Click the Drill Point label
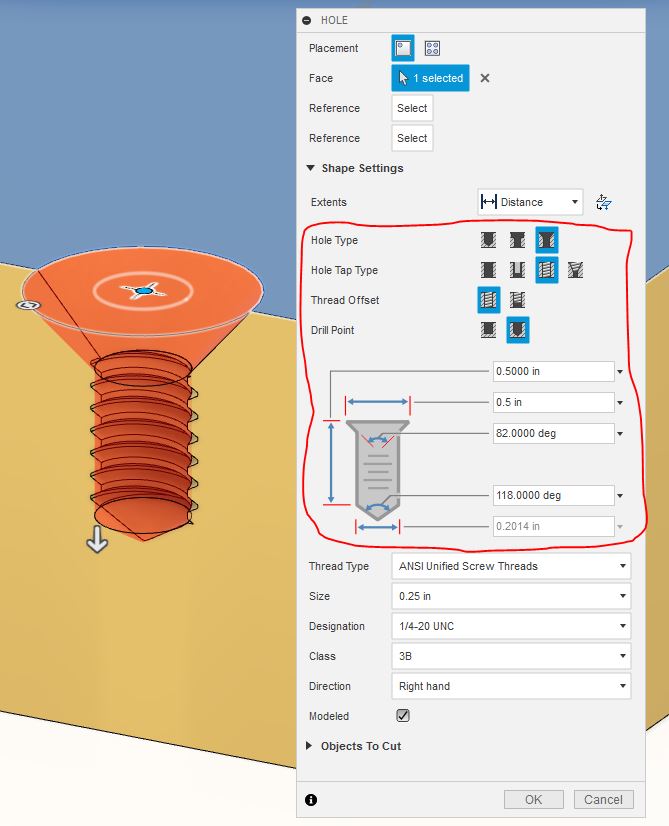669x826 pixels. [332, 330]
